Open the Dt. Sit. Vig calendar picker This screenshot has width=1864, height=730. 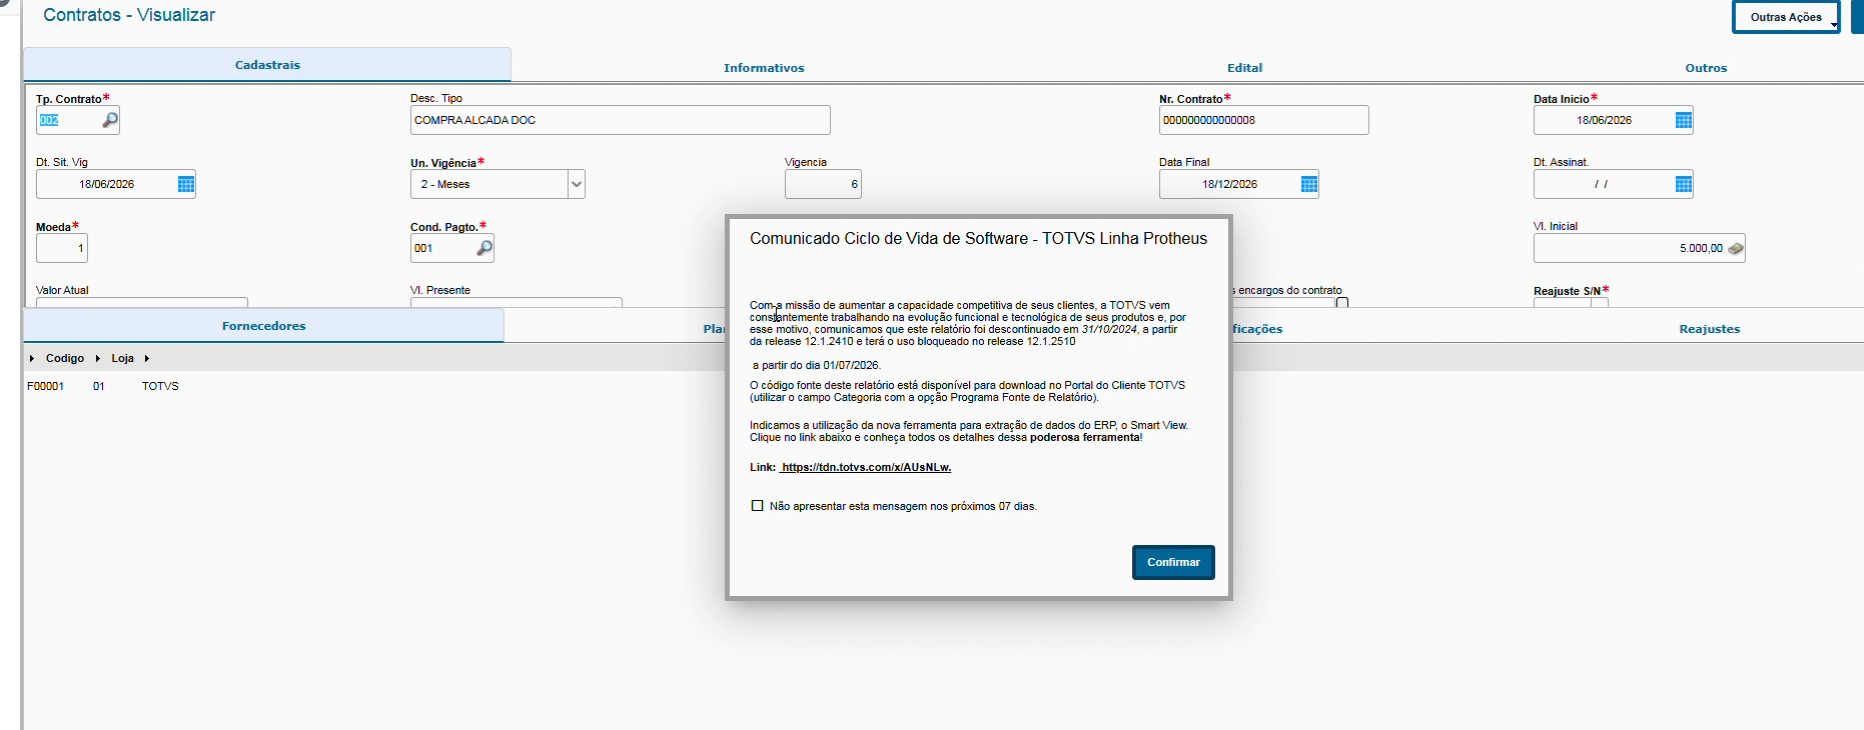pos(186,184)
